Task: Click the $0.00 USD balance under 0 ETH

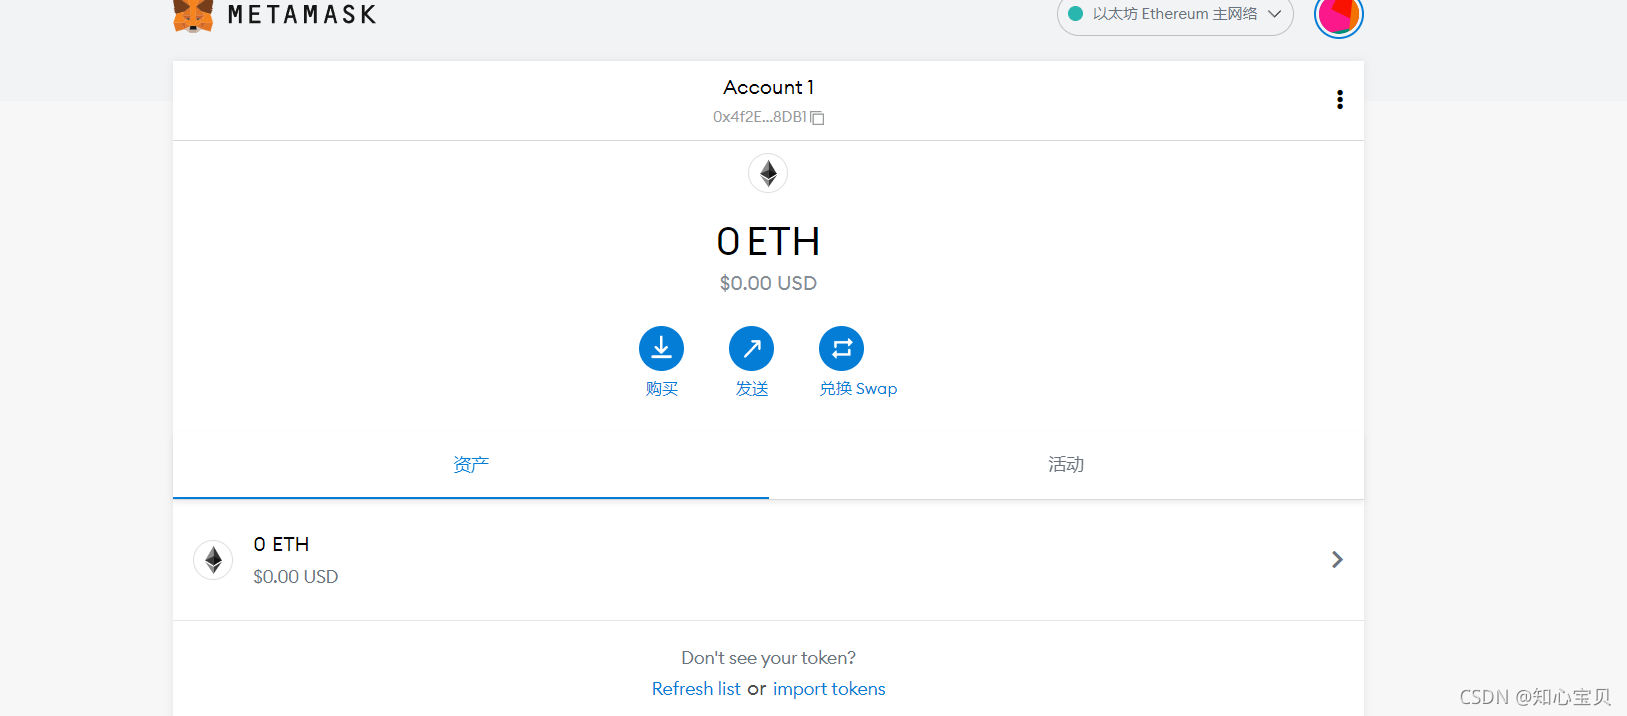Action: pyautogui.click(x=768, y=283)
